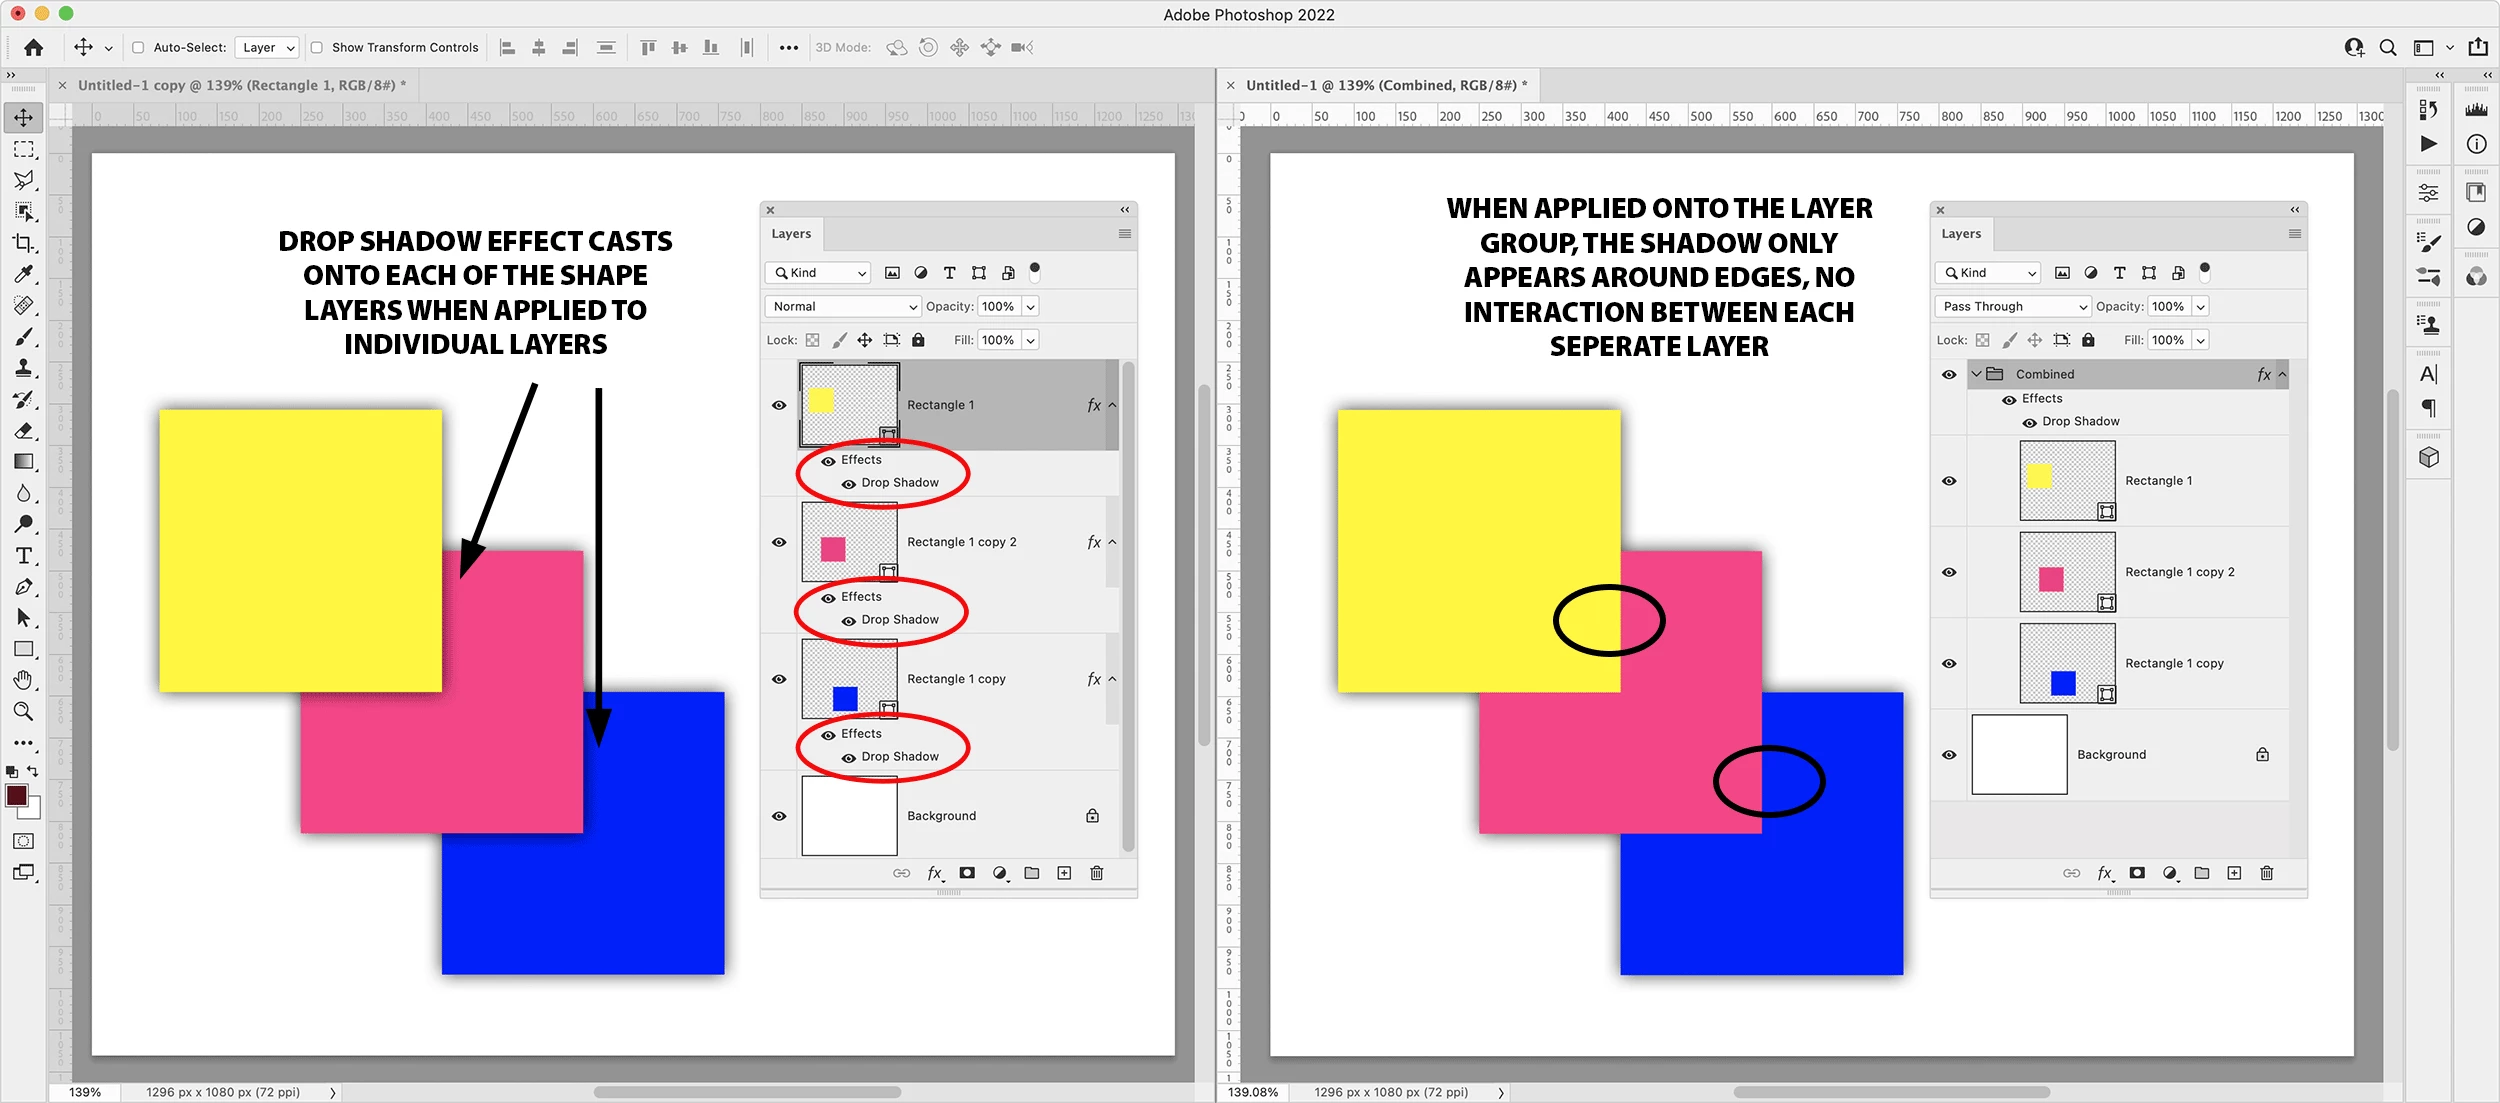Image resolution: width=2500 pixels, height=1103 pixels.
Task: Open the Pass Through blend mode dropdown
Action: tap(2013, 306)
